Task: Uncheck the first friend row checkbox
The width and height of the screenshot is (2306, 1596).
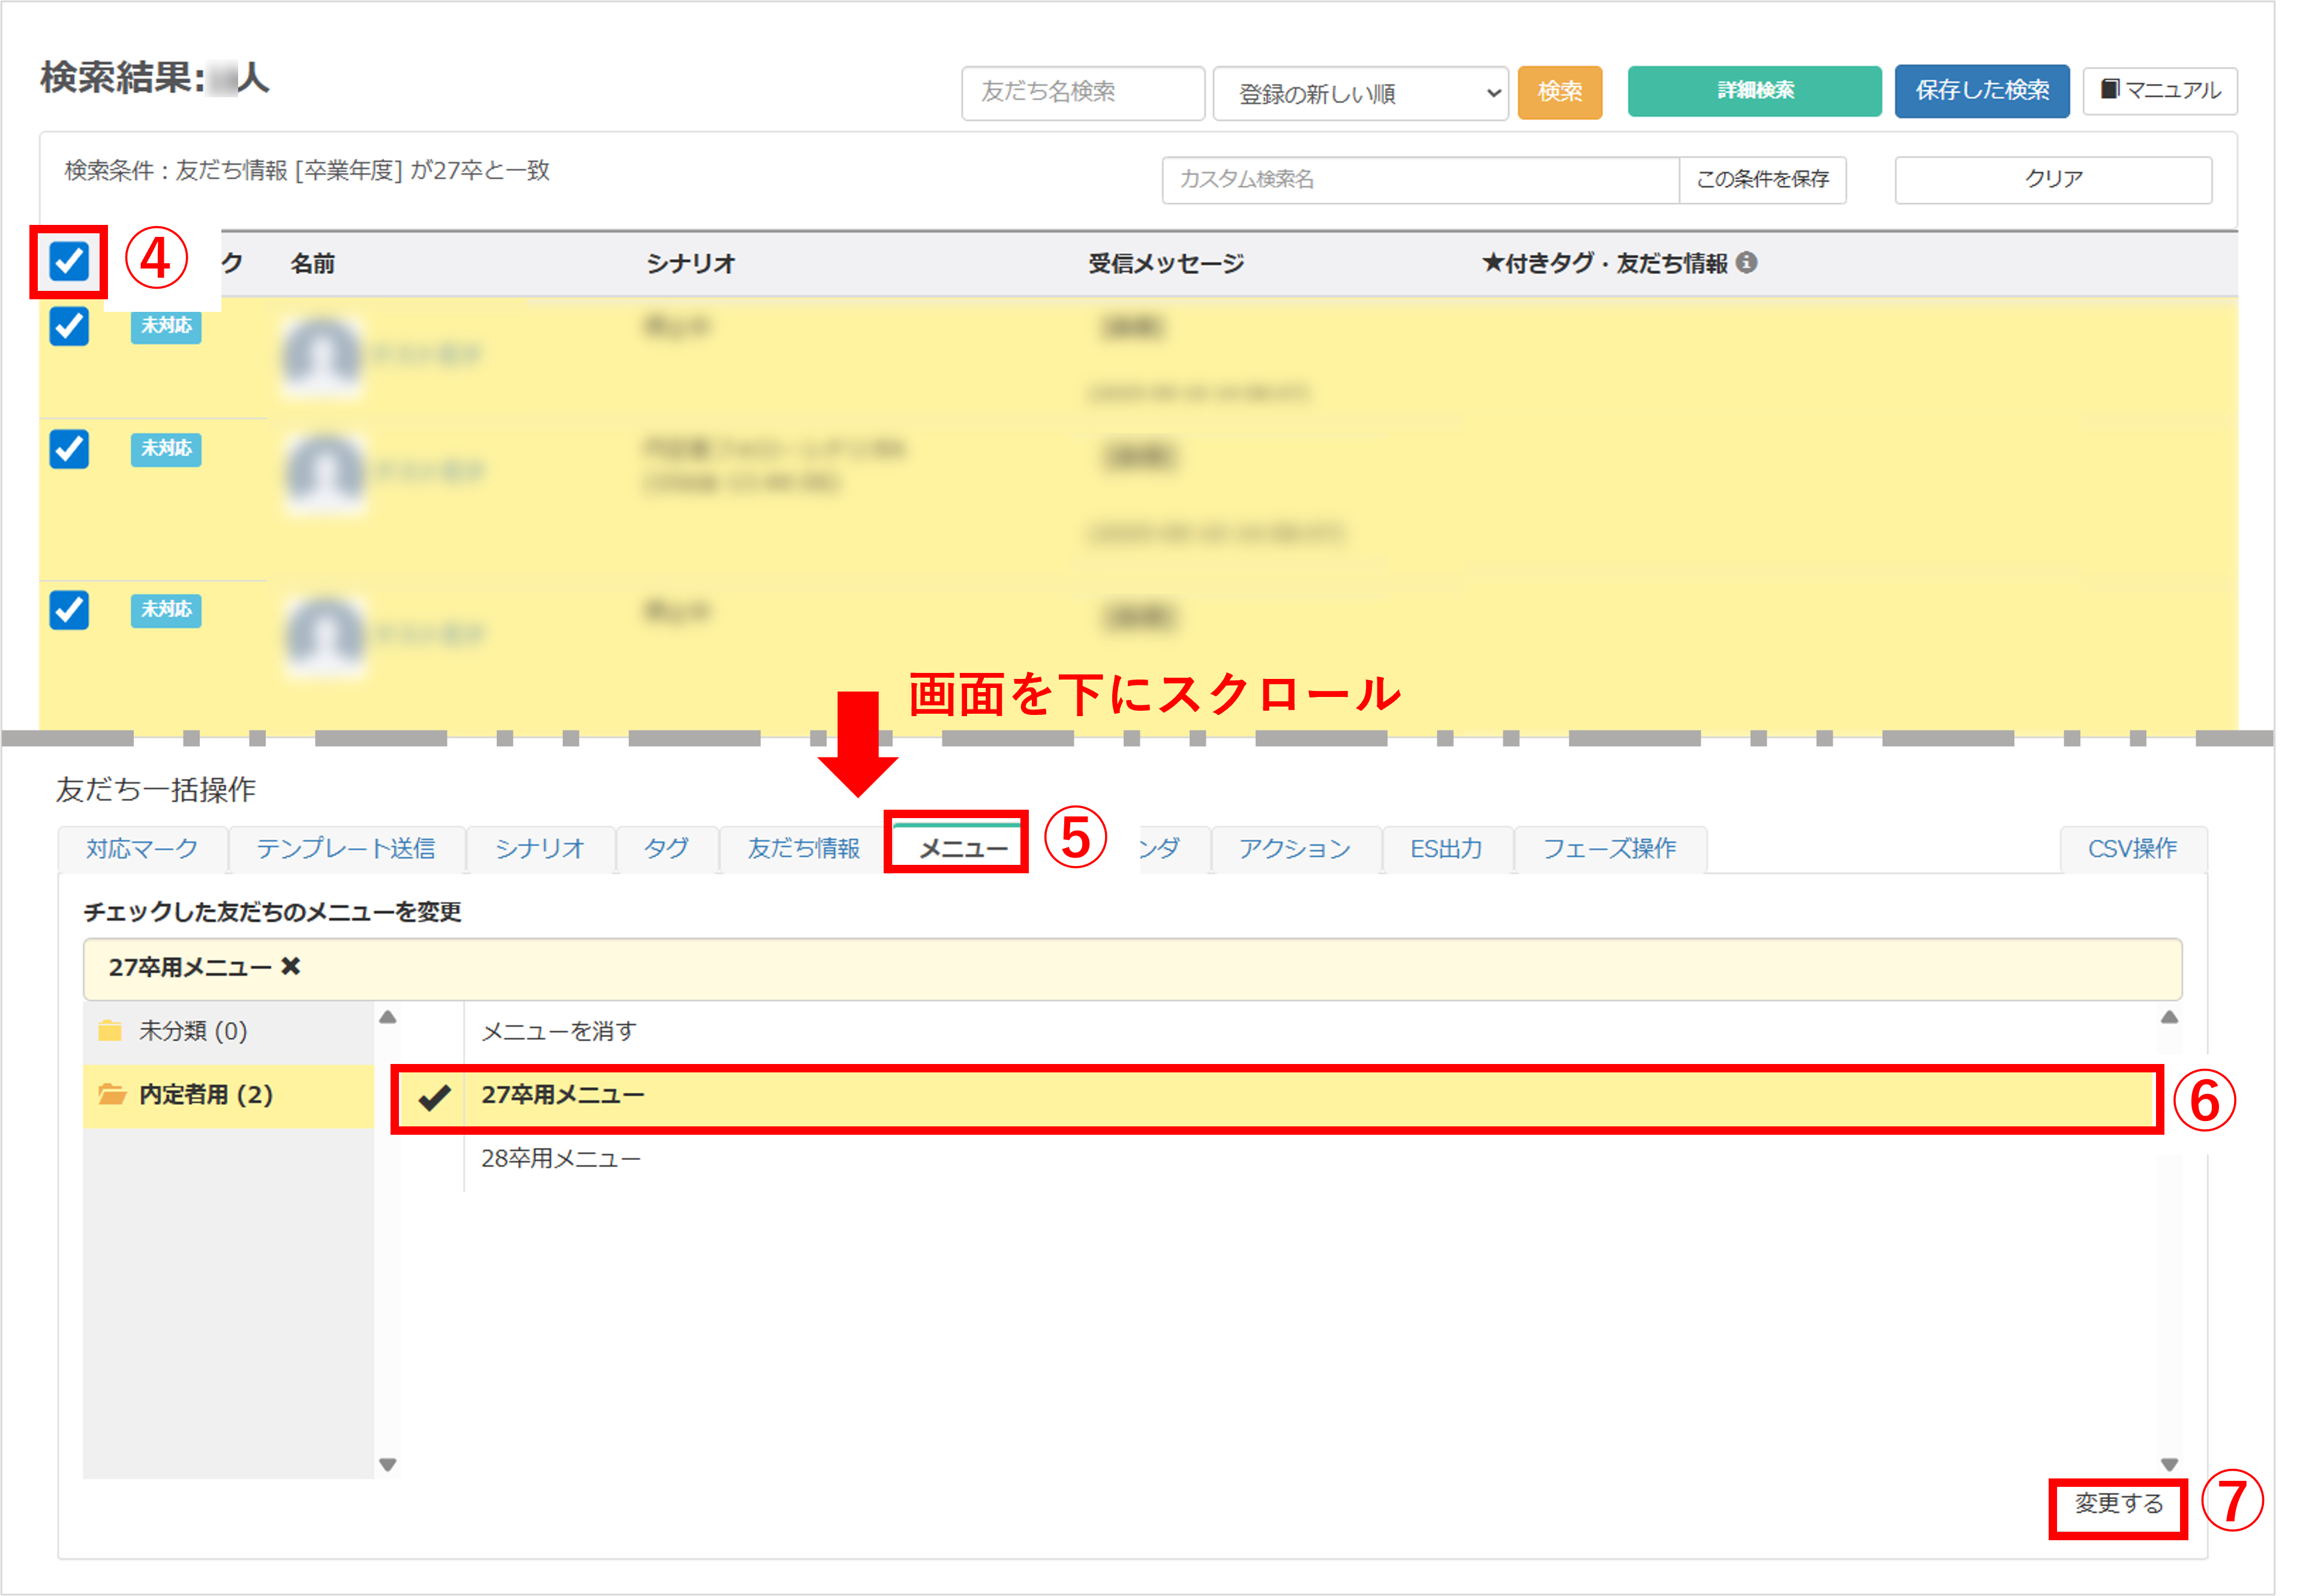Action: coord(69,326)
